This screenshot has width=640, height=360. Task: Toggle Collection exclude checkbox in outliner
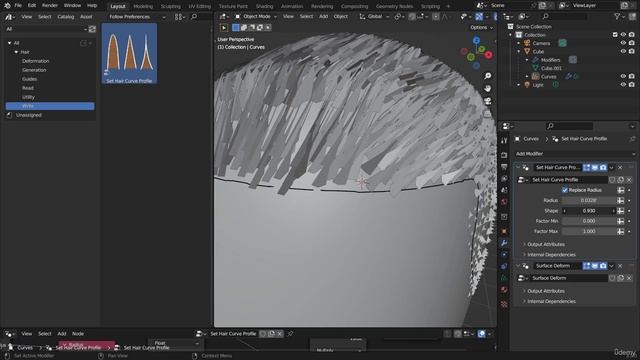click(615, 35)
